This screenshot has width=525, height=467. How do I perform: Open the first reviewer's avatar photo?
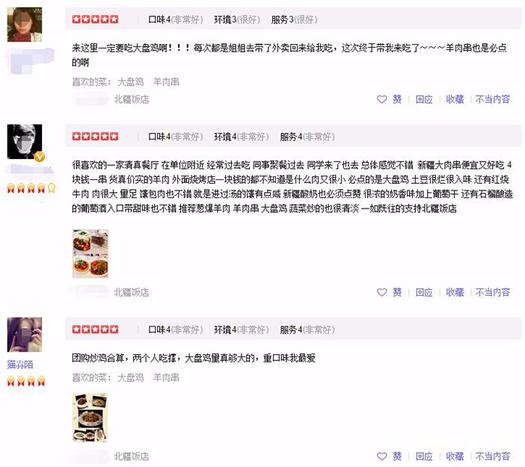click(x=25, y=24)
